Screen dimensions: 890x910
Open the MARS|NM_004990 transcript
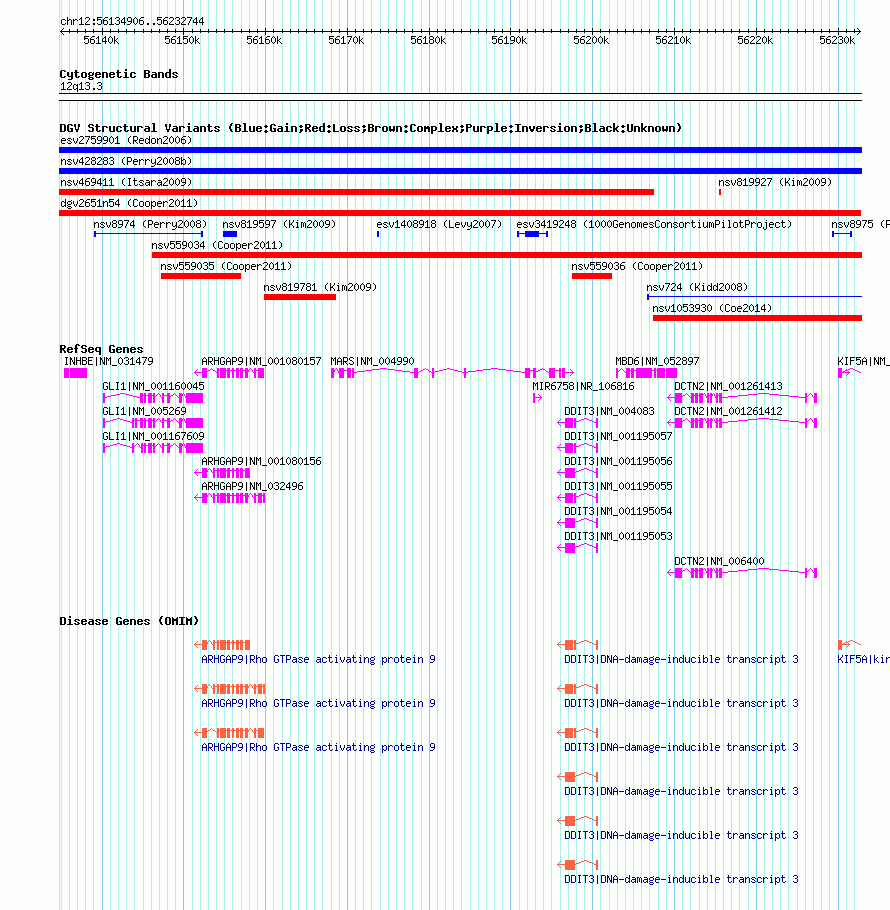coord(452,373)
